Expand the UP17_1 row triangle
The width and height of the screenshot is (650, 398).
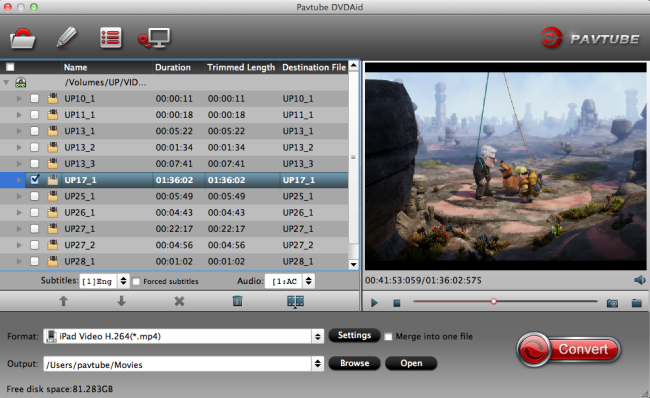tap(19, 180)
